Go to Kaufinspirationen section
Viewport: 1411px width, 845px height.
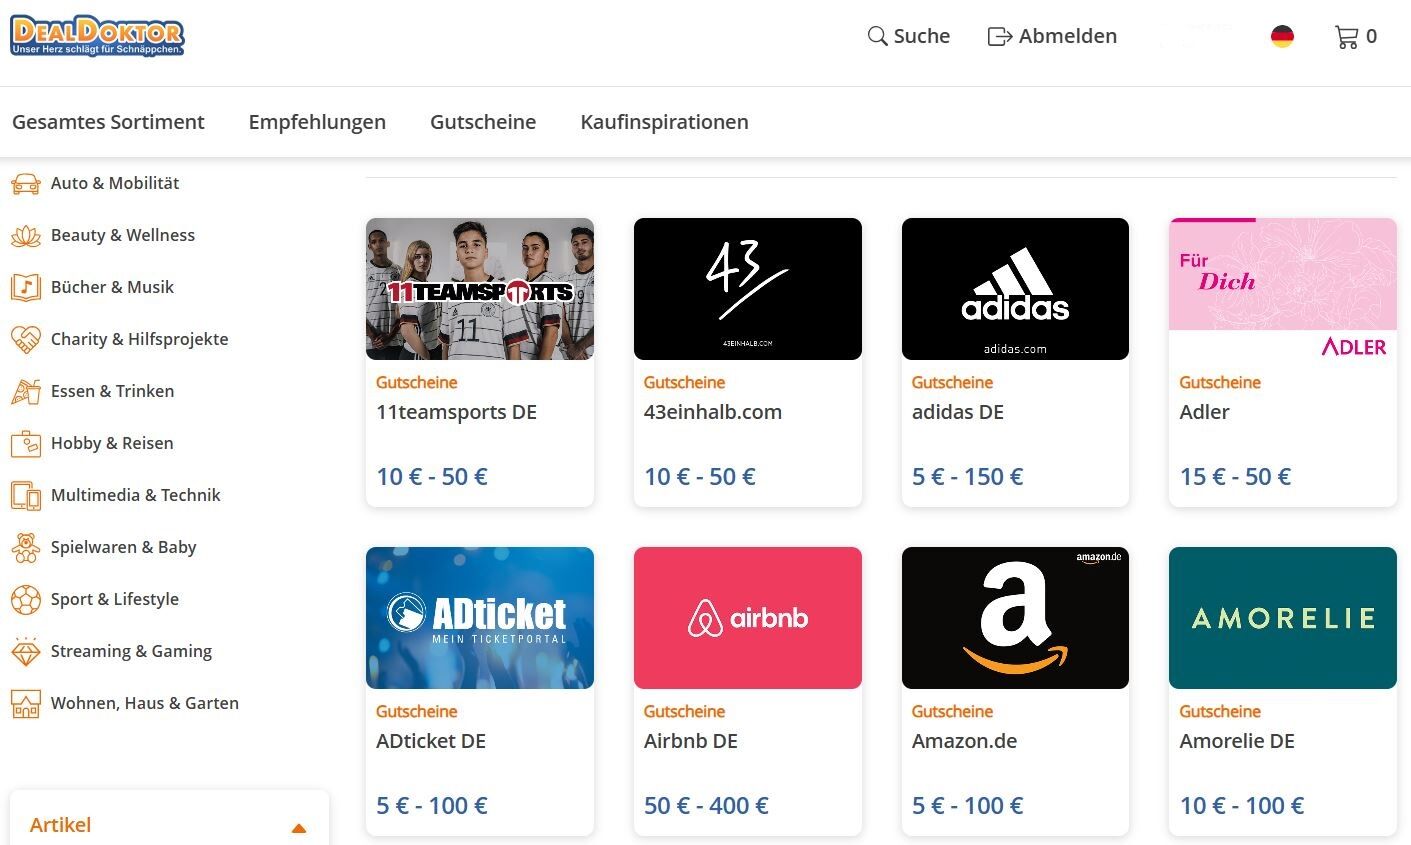point(664,122)
